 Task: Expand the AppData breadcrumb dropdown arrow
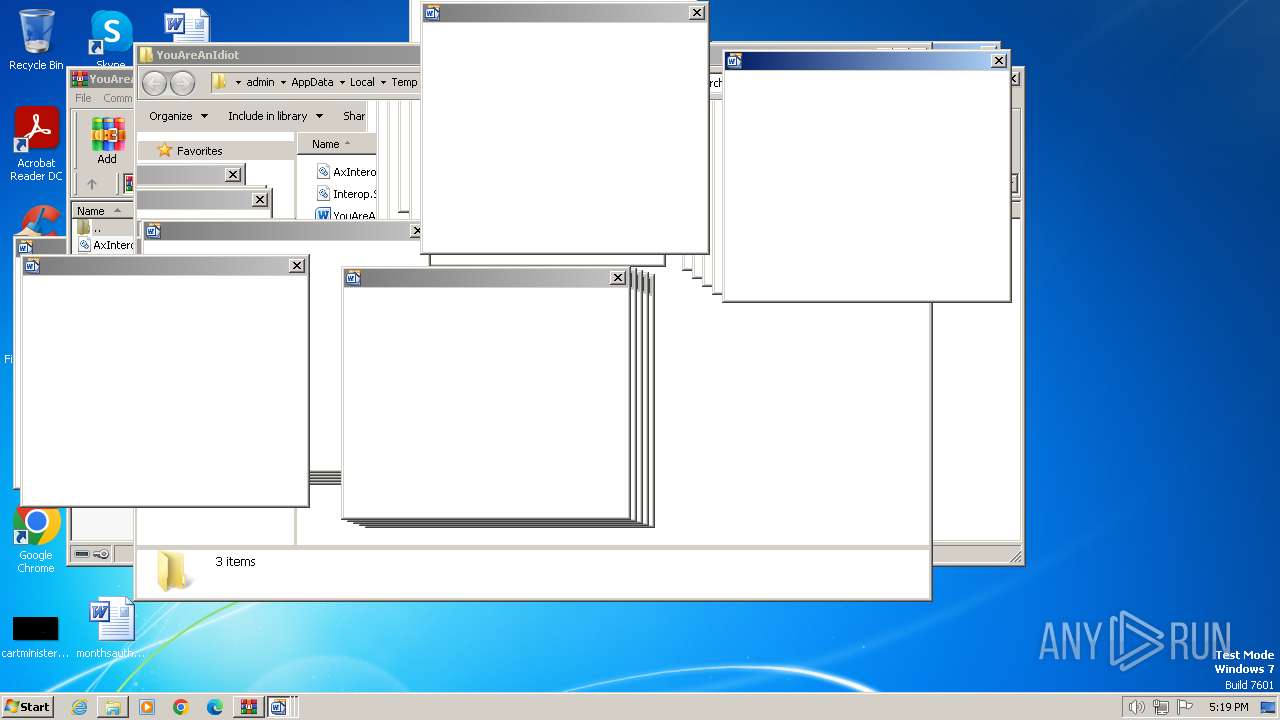[342, 82]
